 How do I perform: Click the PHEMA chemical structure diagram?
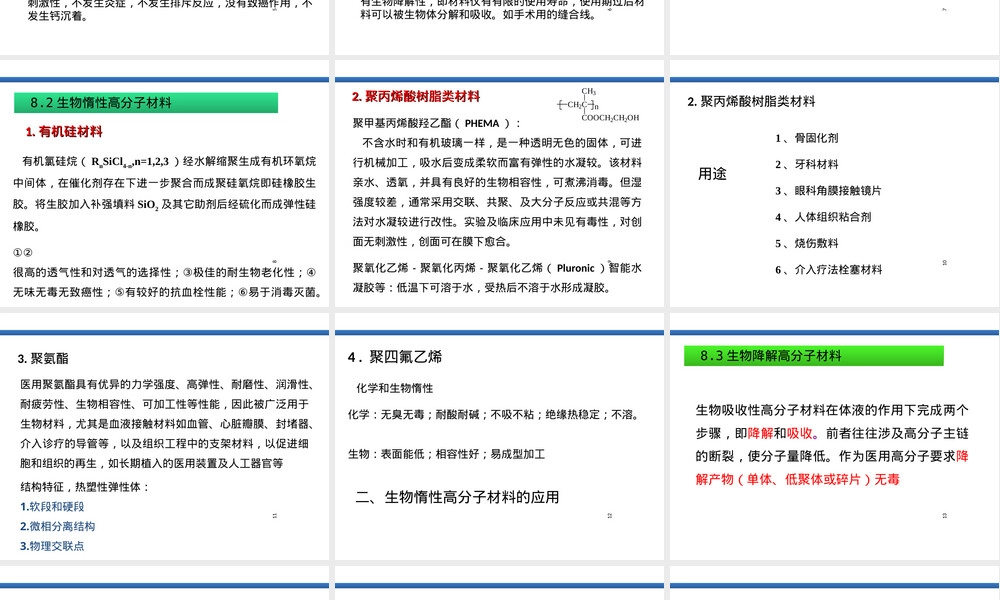pos(598,105)
